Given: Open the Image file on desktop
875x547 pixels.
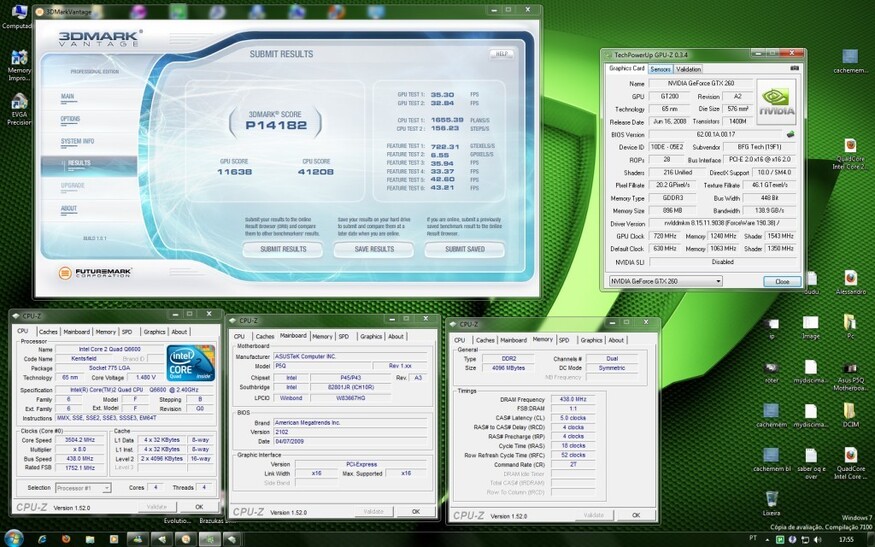Looking at the screenshot, I should [810, 328].
